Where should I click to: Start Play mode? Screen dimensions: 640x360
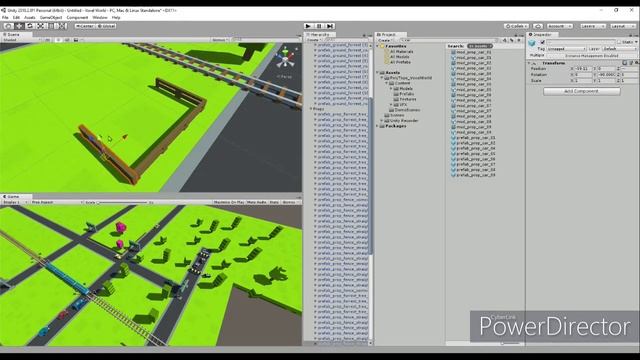tap(308, 26)
